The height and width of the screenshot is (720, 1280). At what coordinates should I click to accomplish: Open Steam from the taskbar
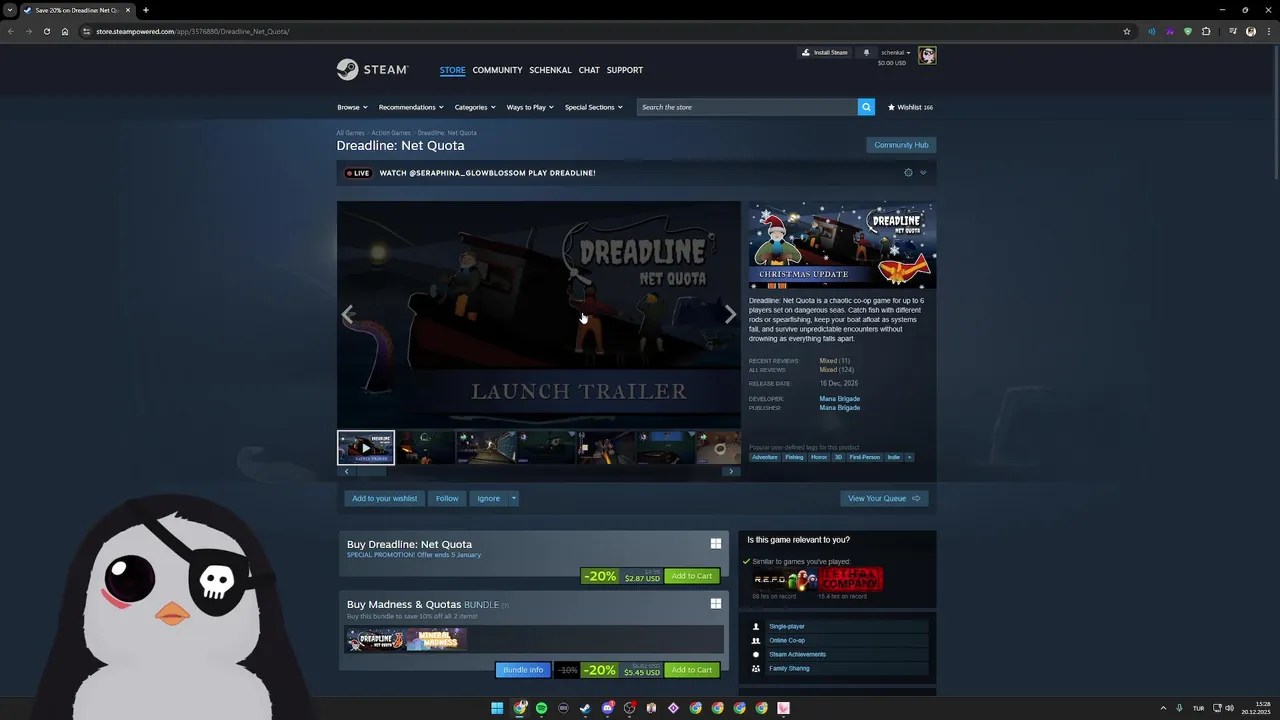pos(585,708)
